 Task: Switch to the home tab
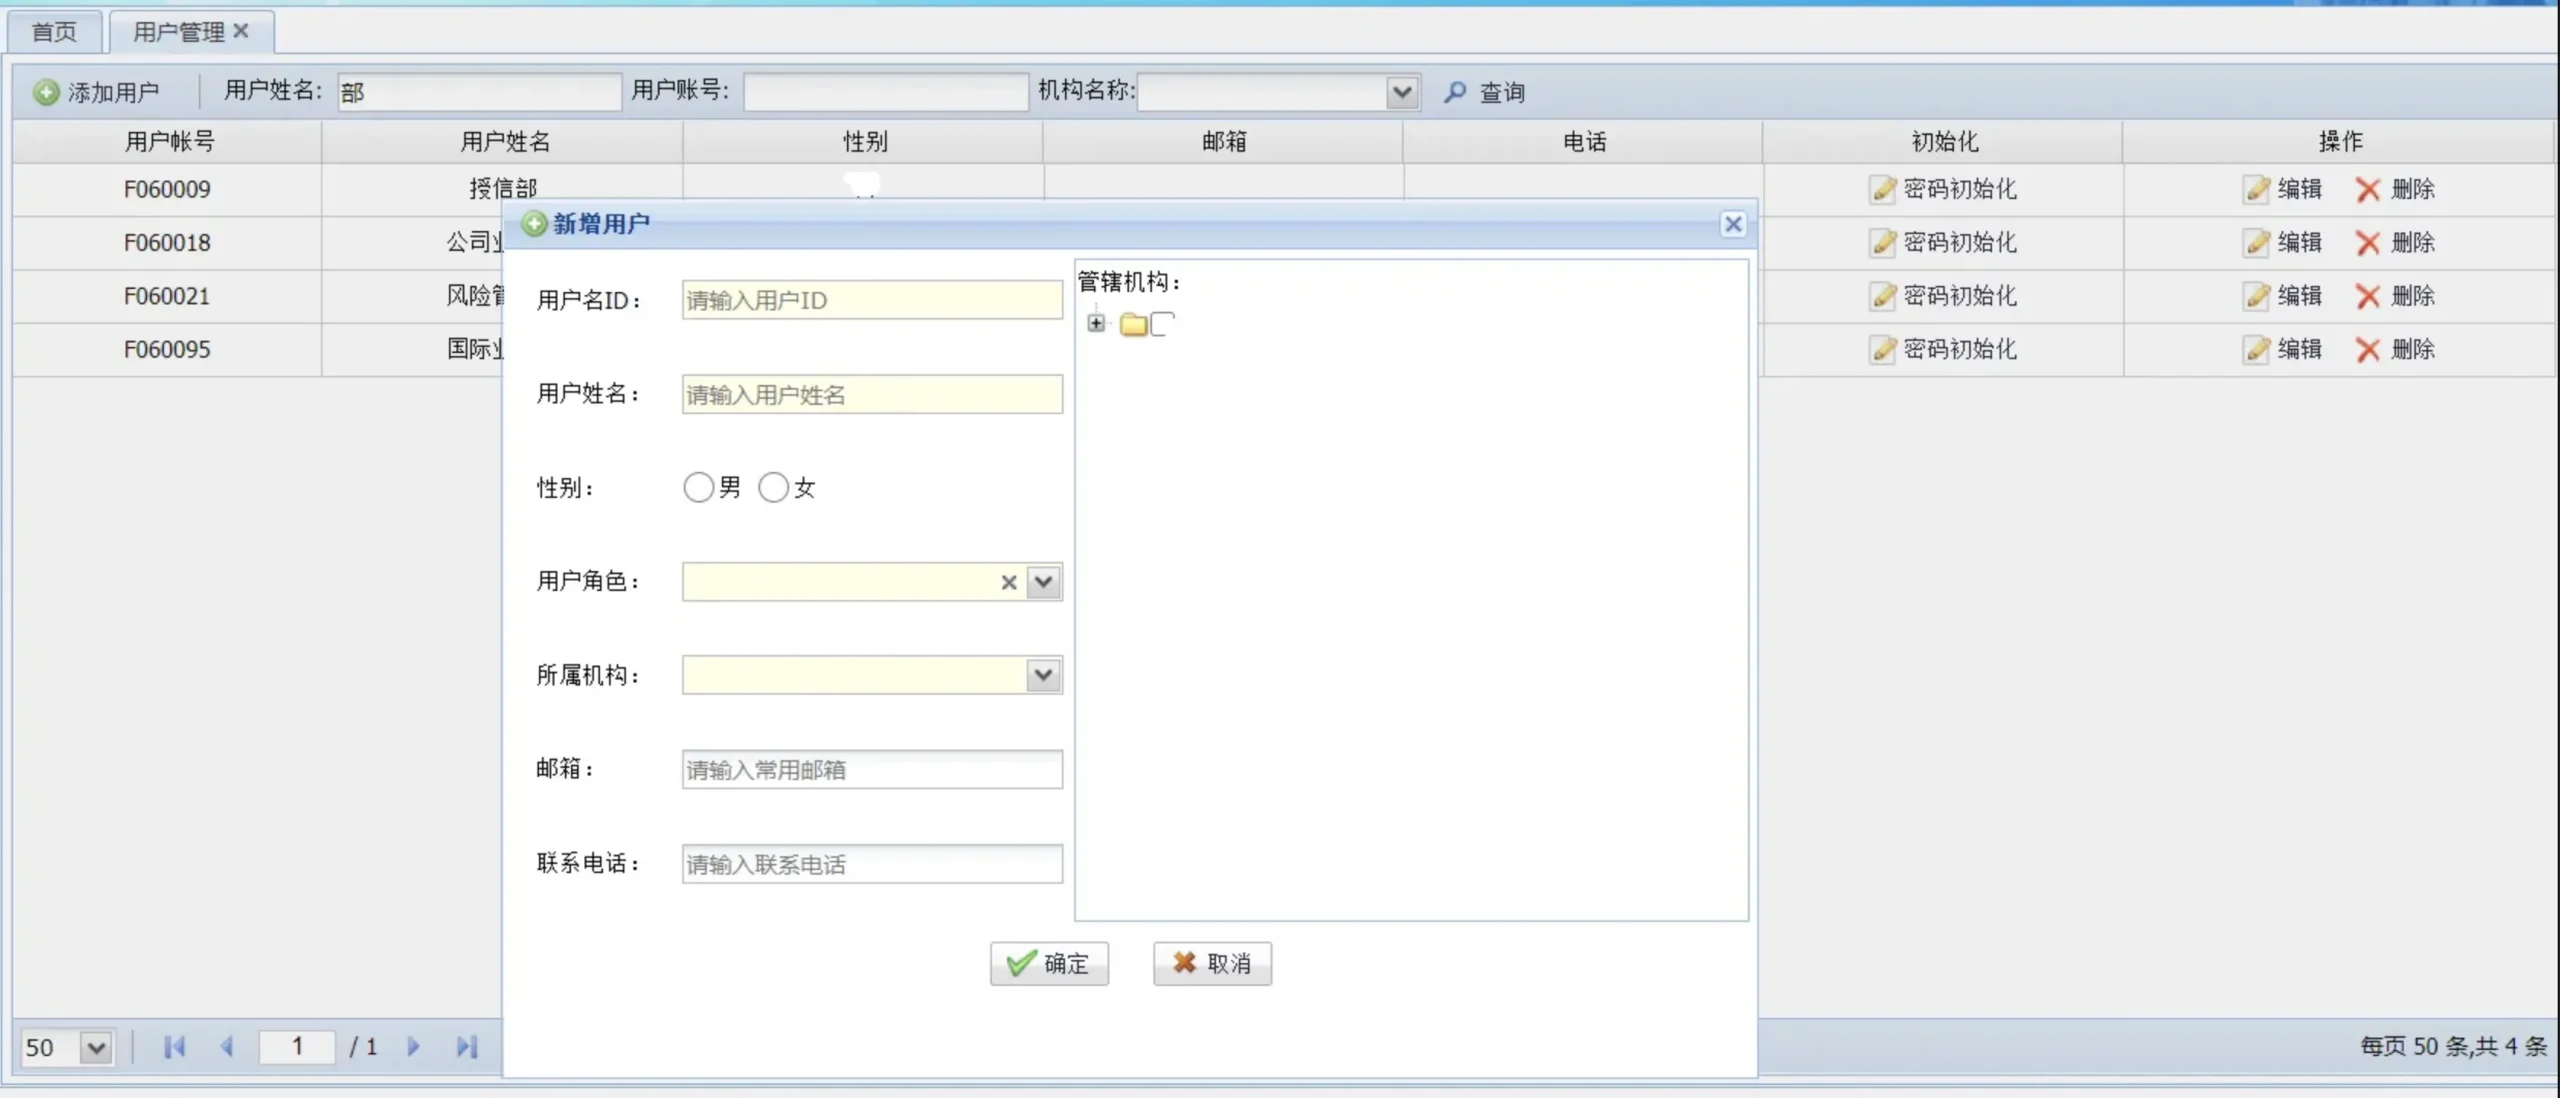click(x=54, y=32)
